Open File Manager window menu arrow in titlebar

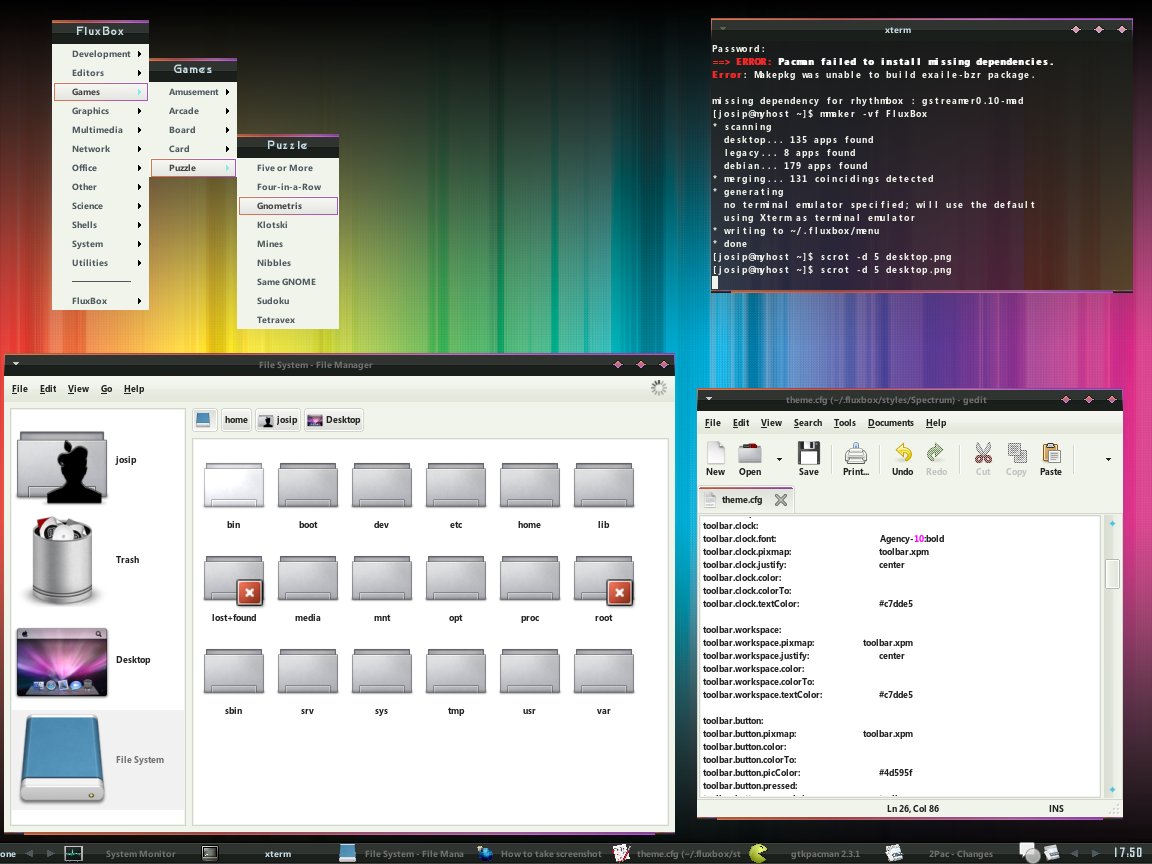click(15, 364)
